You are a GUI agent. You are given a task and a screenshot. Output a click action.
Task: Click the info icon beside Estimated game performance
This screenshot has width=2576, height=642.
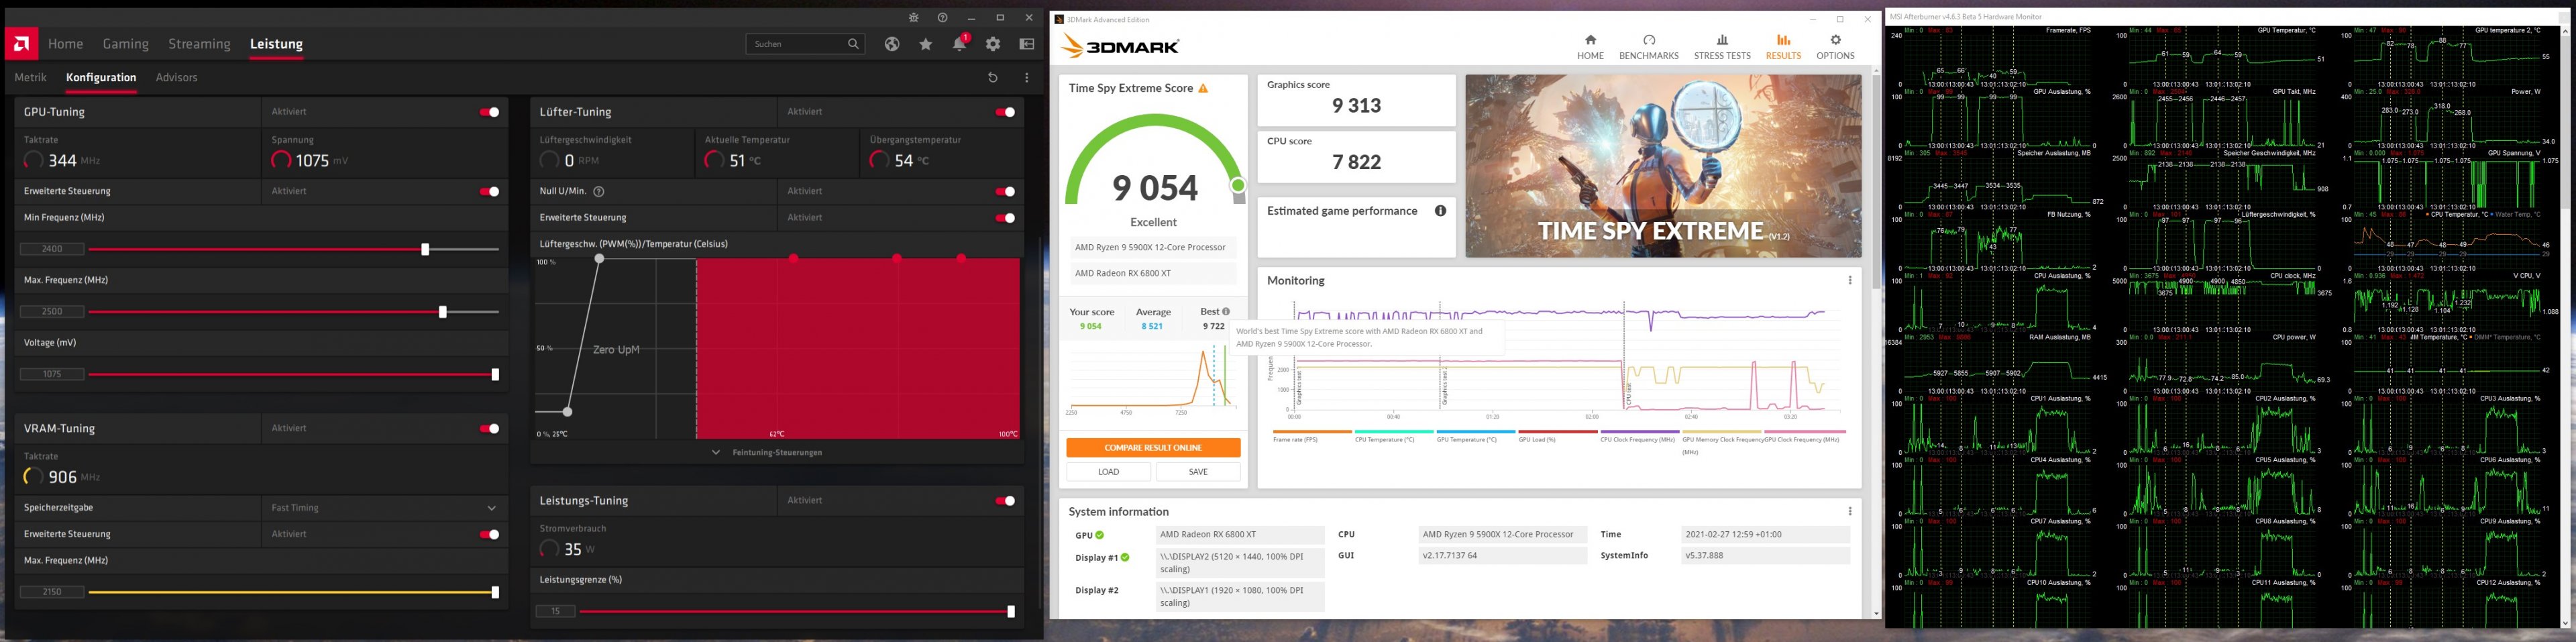pyautogui.click(x=1440, y=211)
